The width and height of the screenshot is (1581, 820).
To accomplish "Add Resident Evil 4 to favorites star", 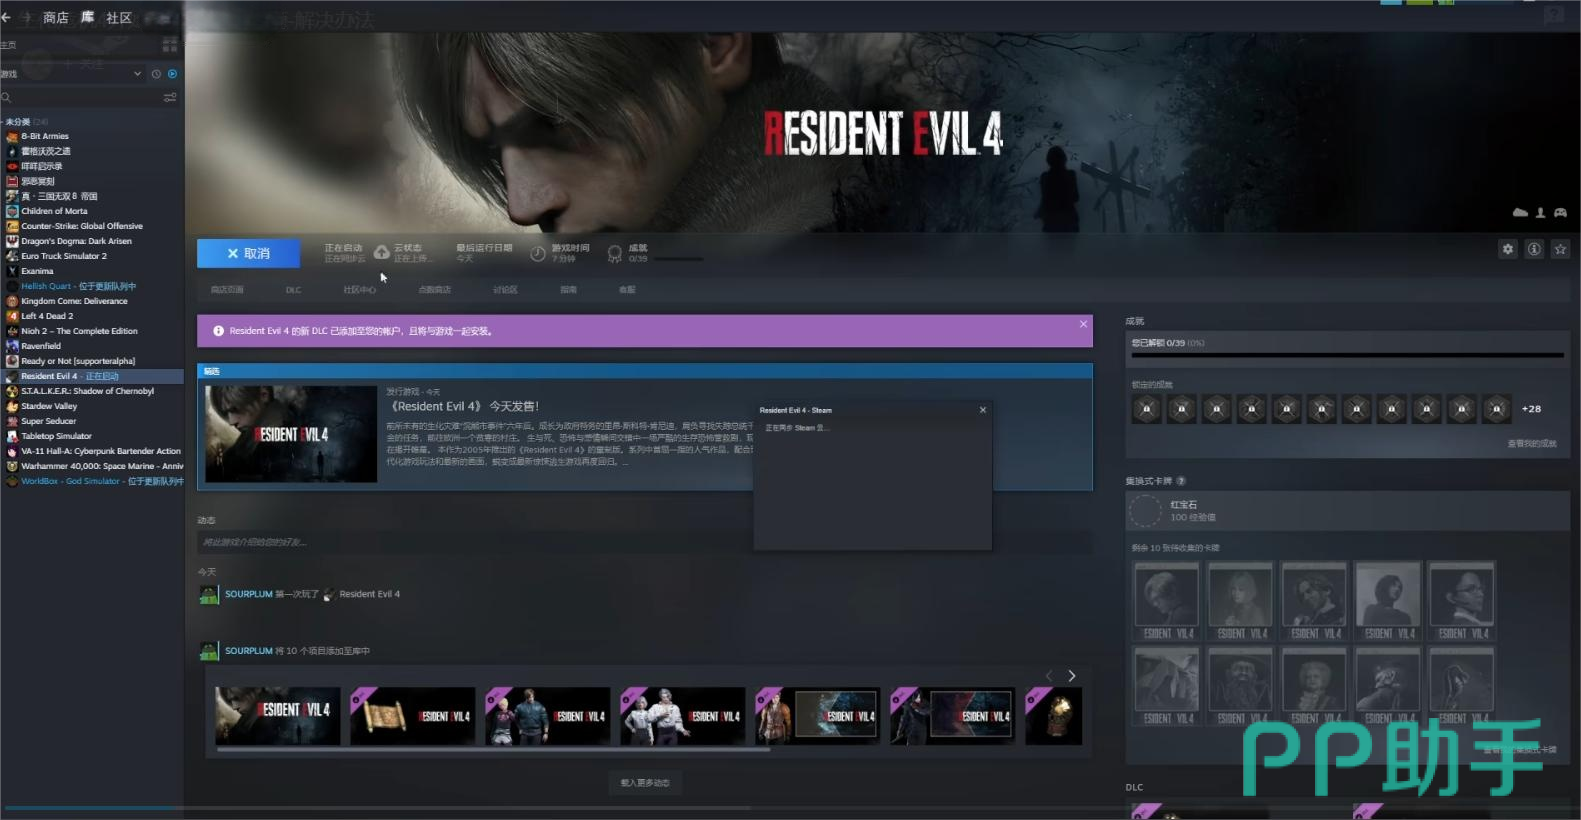I will [1560, 249].
